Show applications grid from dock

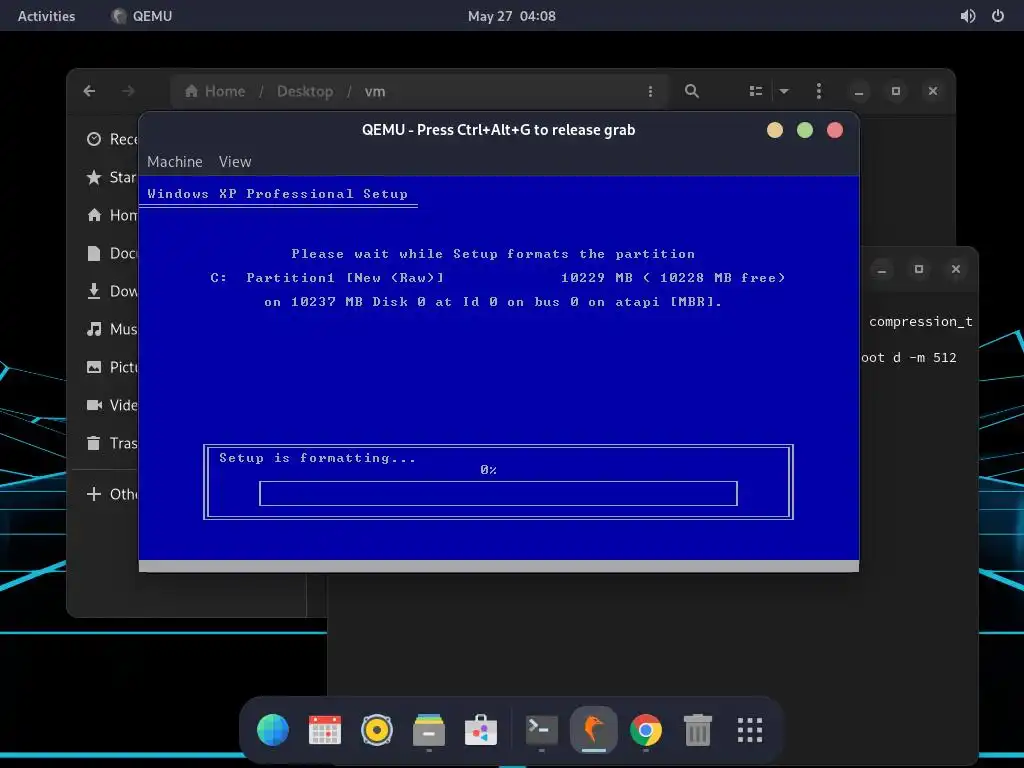[750, 729]
